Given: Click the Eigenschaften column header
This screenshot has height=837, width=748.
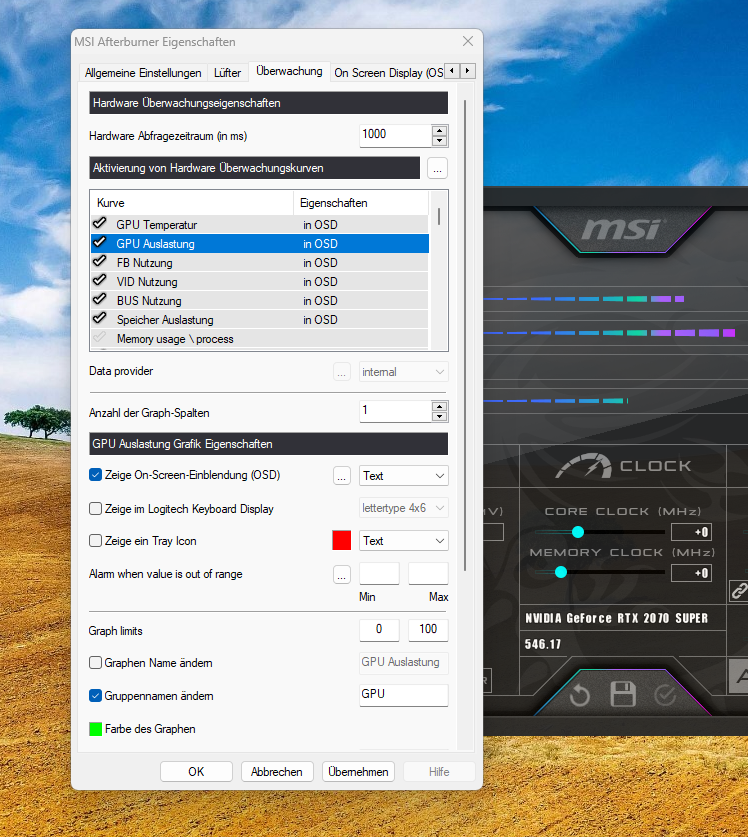Looking at the screenshot, I should 361,203.
